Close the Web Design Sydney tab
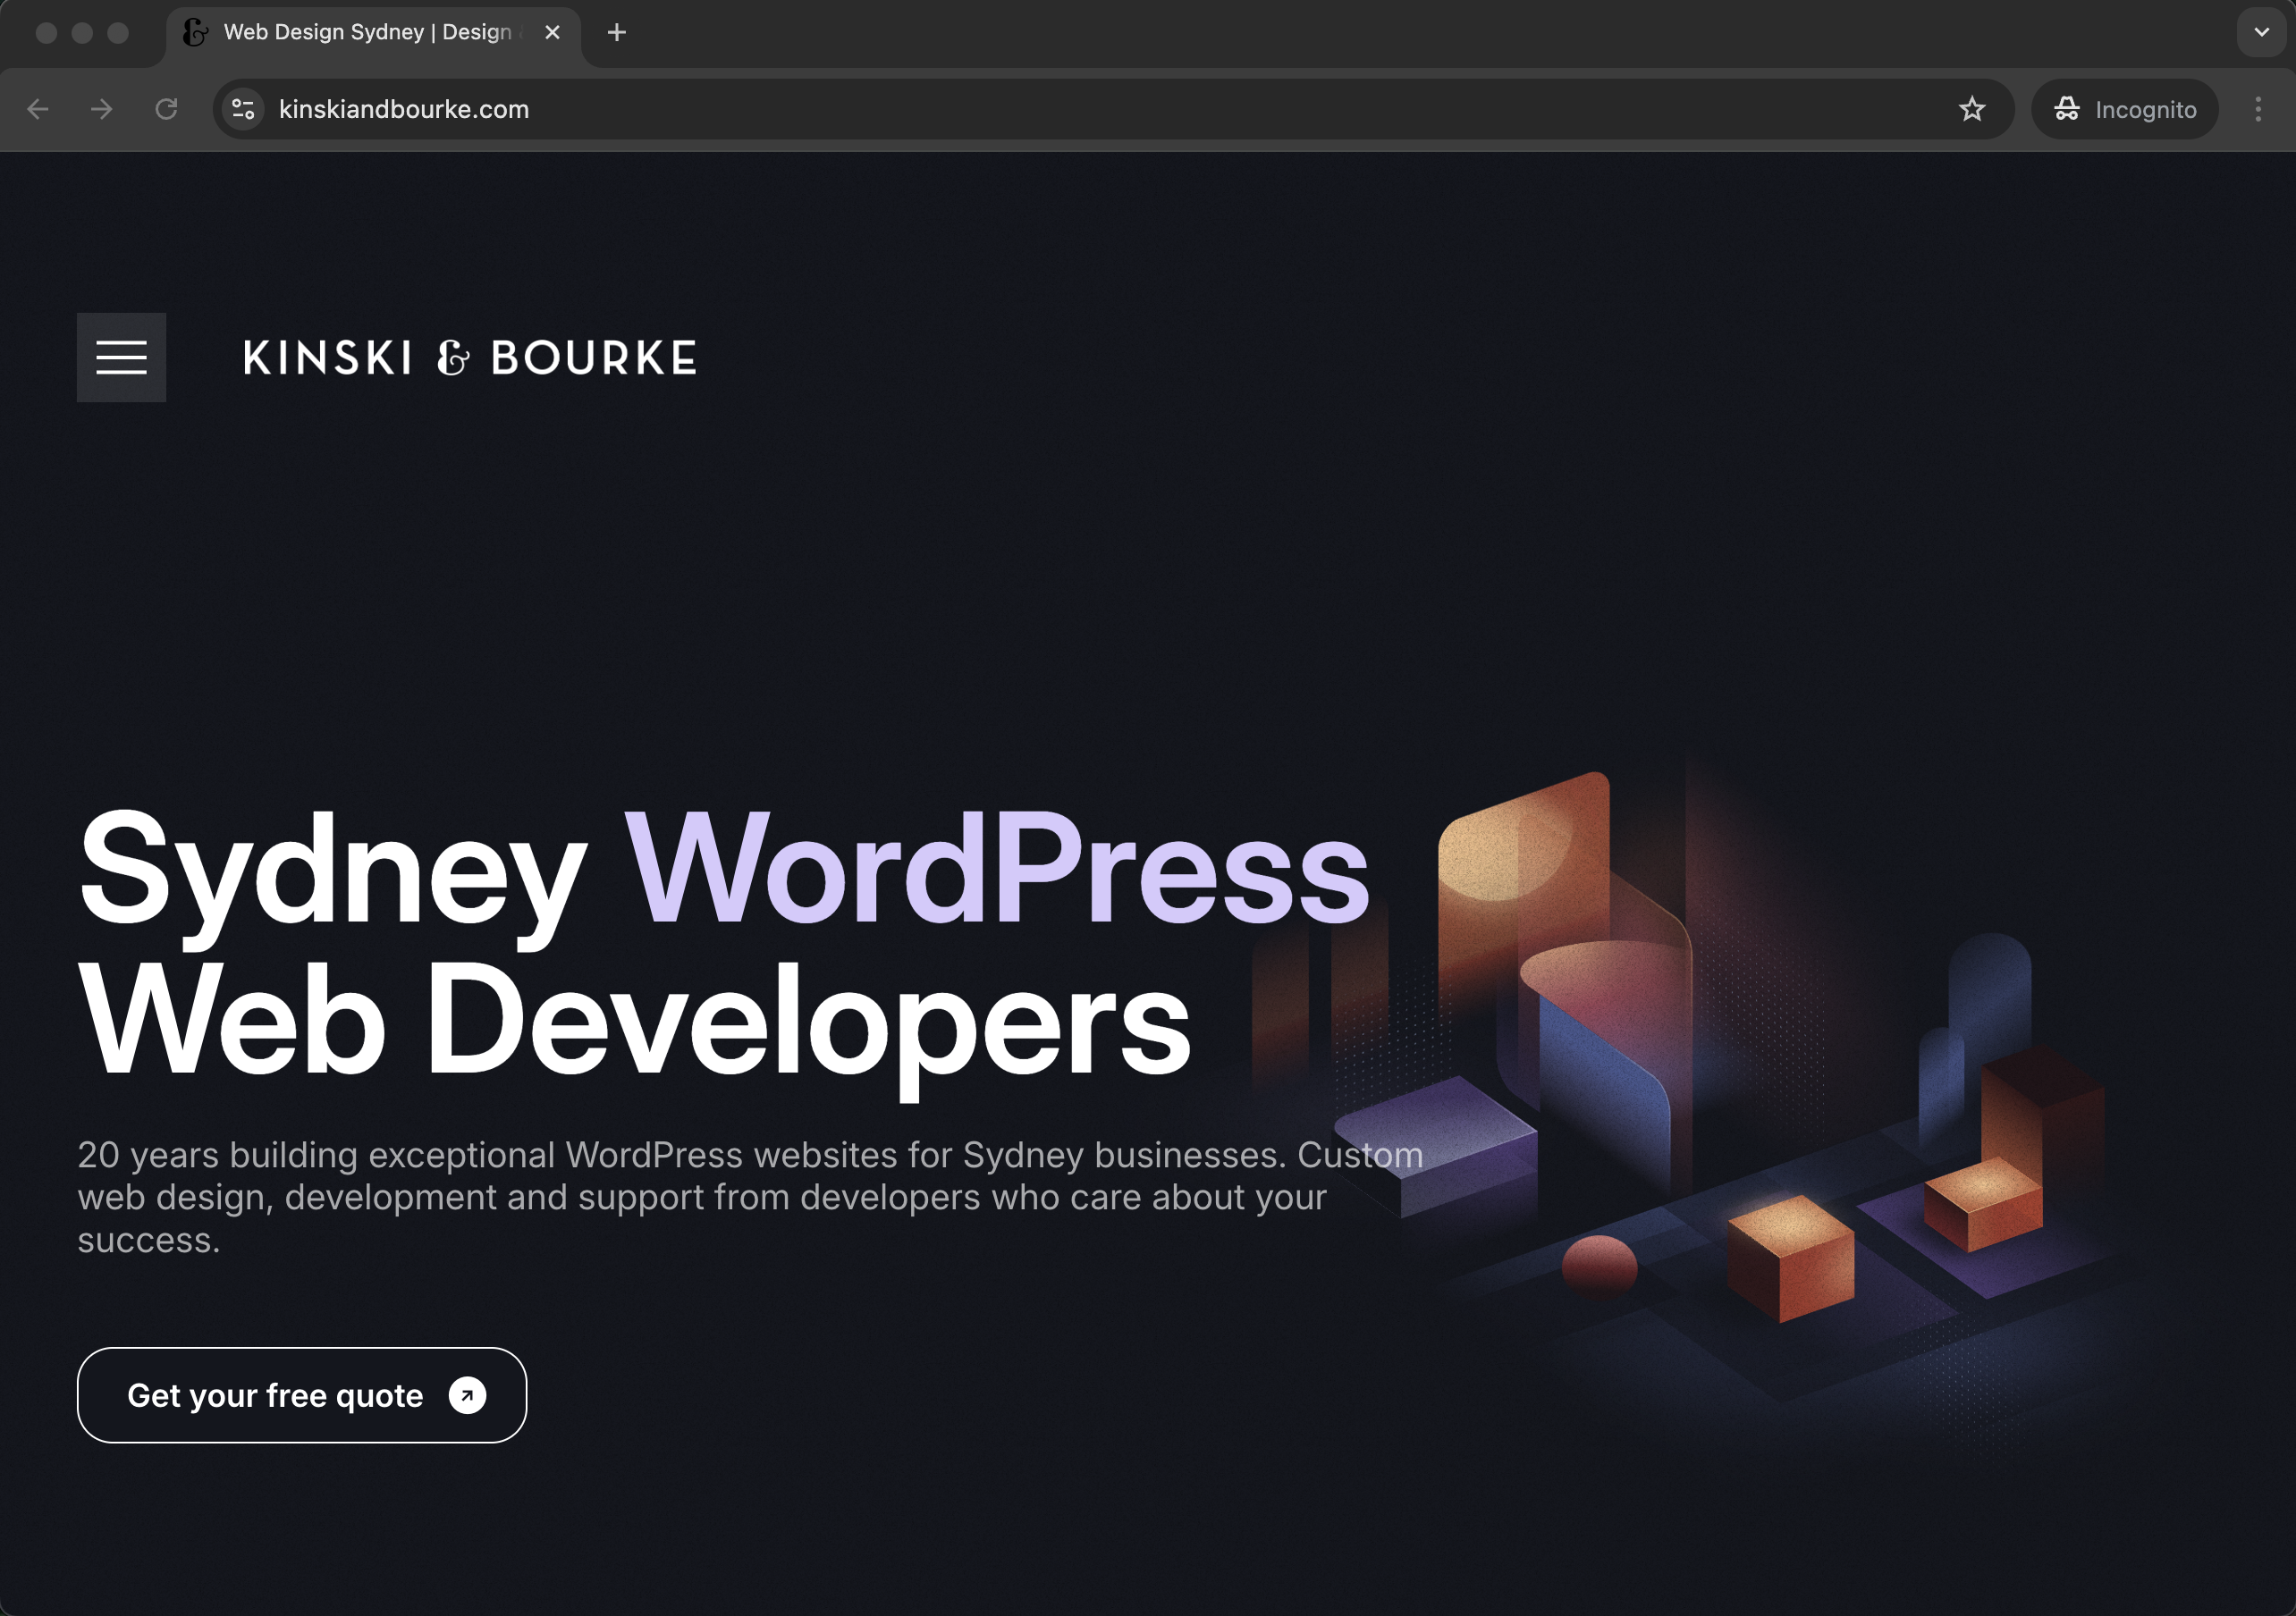 click(x=552, y=33)
